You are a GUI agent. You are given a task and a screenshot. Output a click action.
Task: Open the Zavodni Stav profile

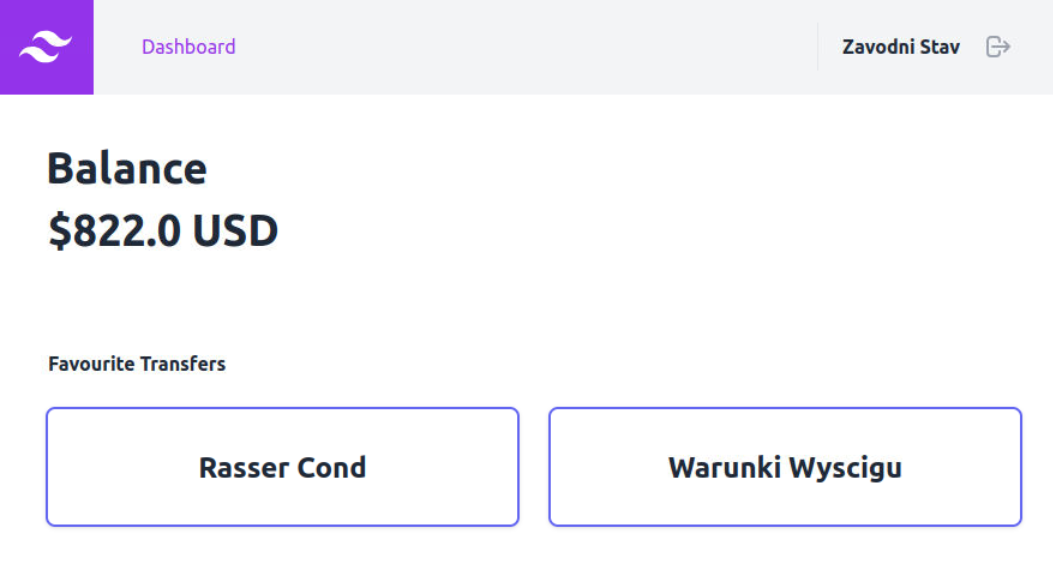900,47
